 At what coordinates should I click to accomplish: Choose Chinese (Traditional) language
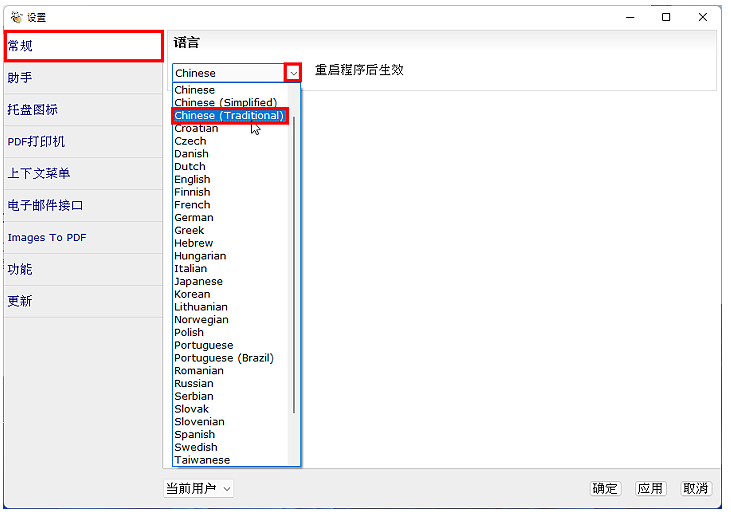point(230,116)
